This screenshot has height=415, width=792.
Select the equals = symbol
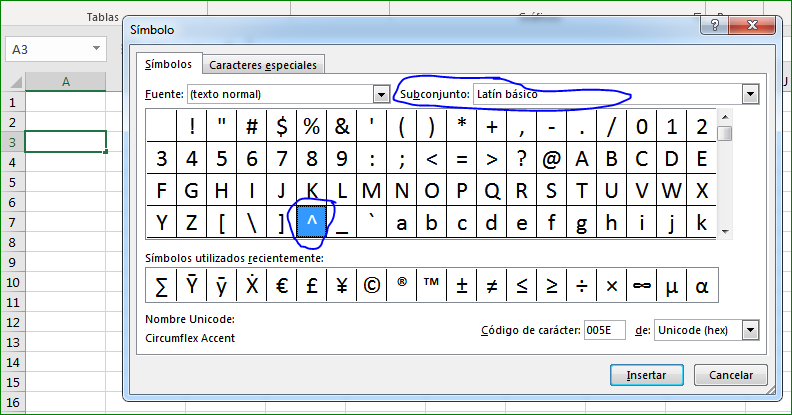pos(462,158)
